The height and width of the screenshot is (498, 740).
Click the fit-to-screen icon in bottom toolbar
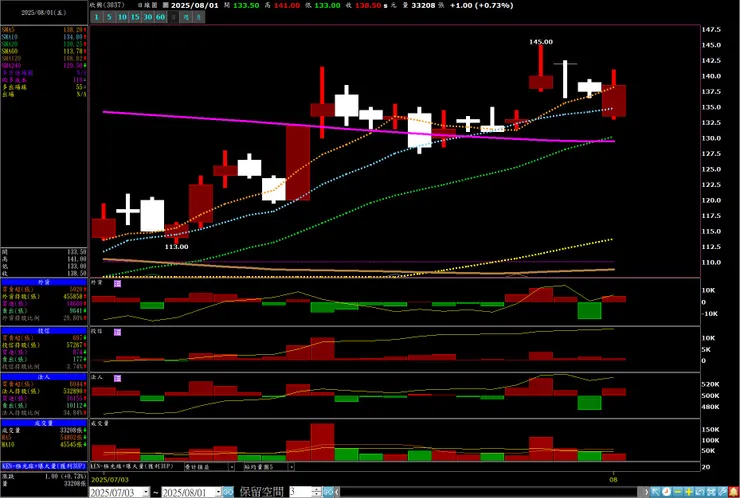pos(712,492)
